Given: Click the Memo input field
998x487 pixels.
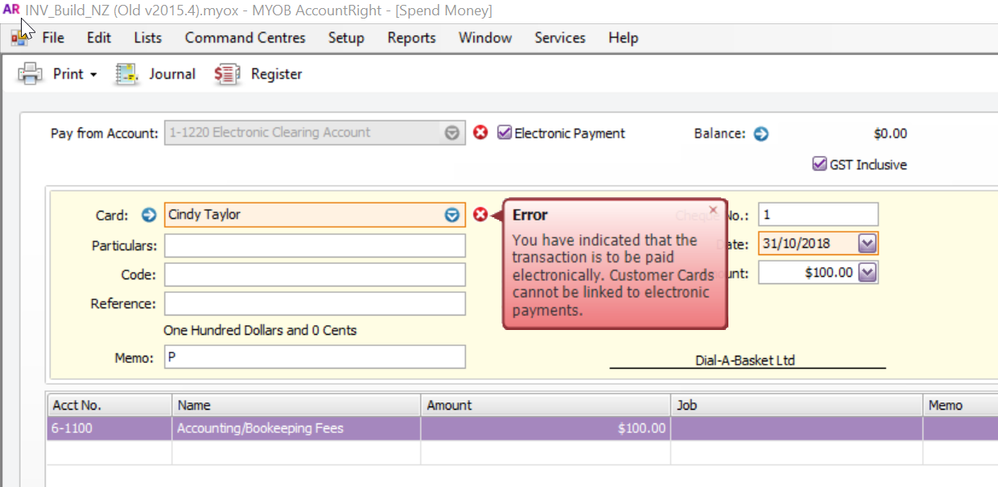Looking at the screenshot, I should click(x=315, y=357).
